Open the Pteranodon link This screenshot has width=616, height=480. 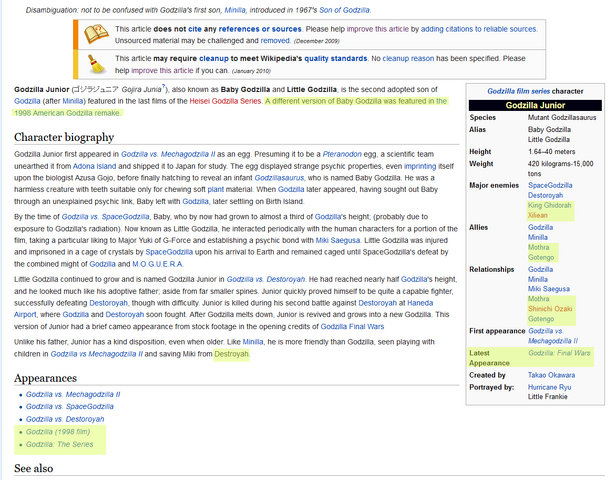pyautogui.click(x=342, y=154)
